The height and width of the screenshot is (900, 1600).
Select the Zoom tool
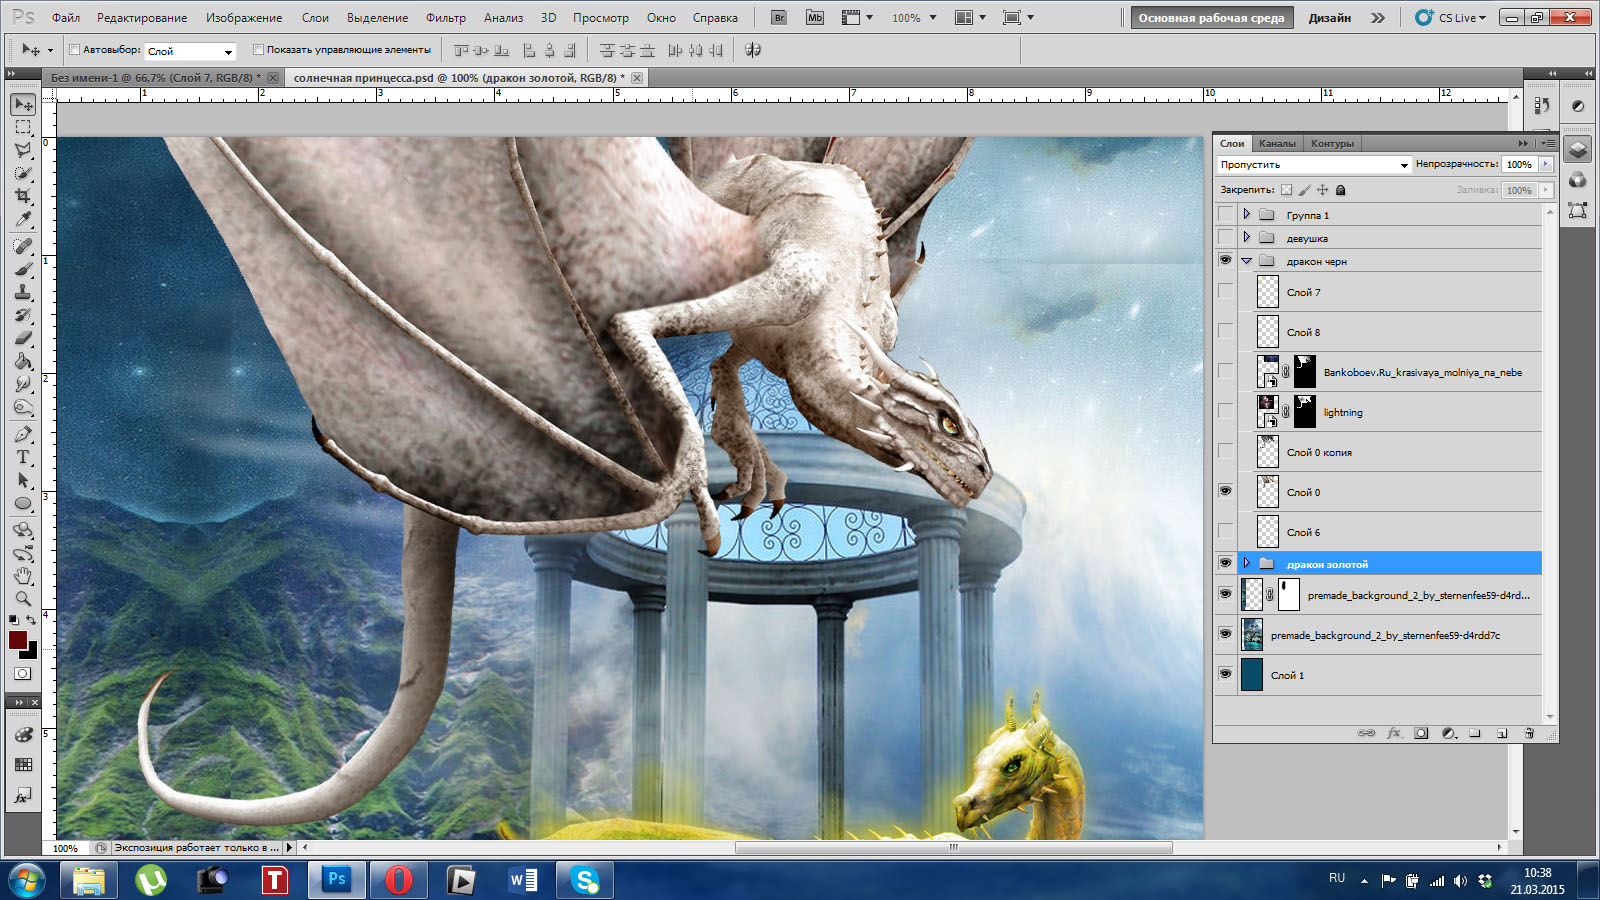23,599
